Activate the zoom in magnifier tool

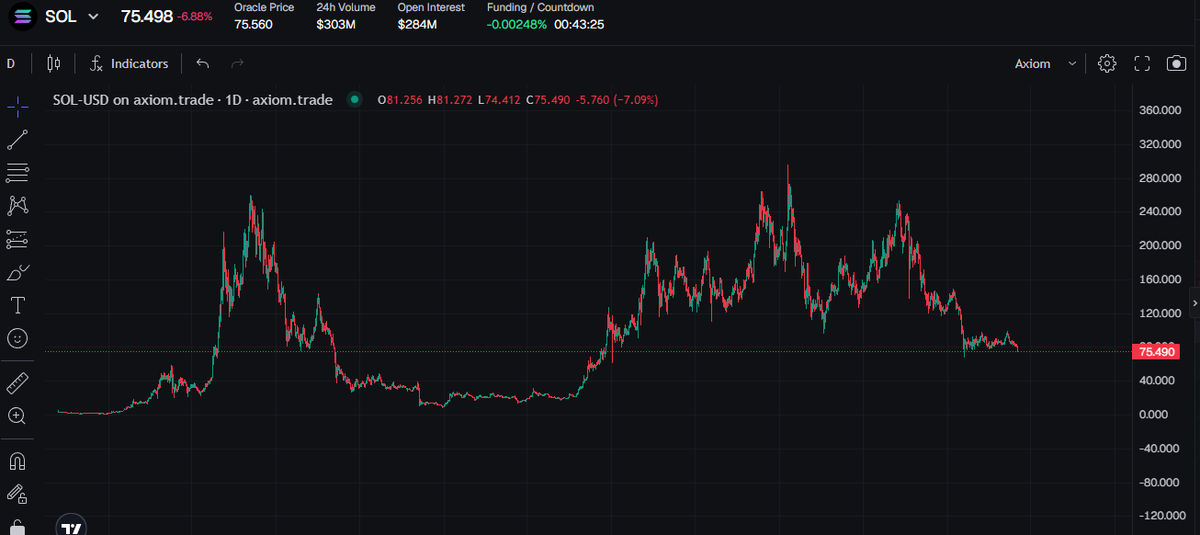[x=17, y=415]
